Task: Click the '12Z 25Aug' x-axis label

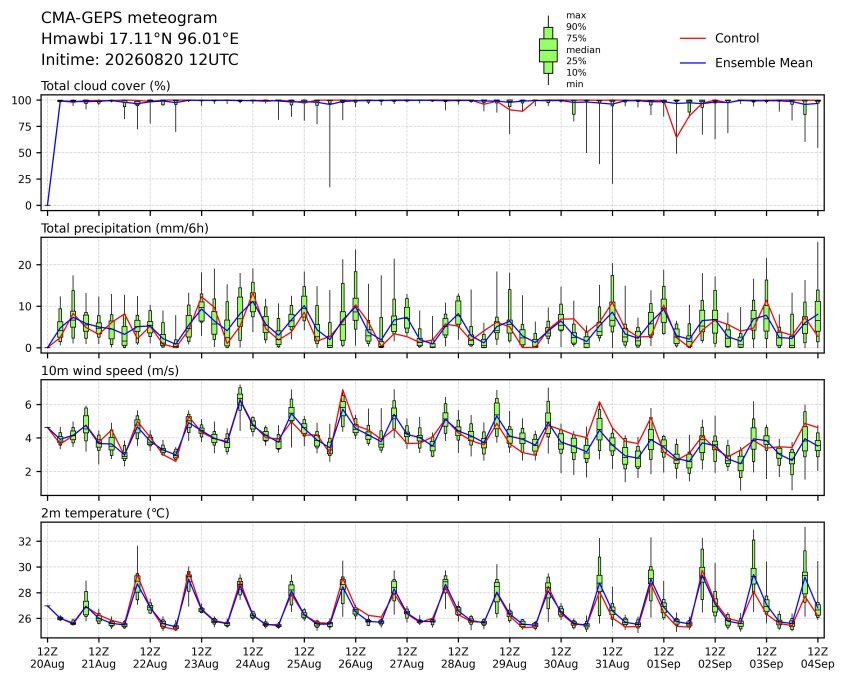Action: [304, 658]
